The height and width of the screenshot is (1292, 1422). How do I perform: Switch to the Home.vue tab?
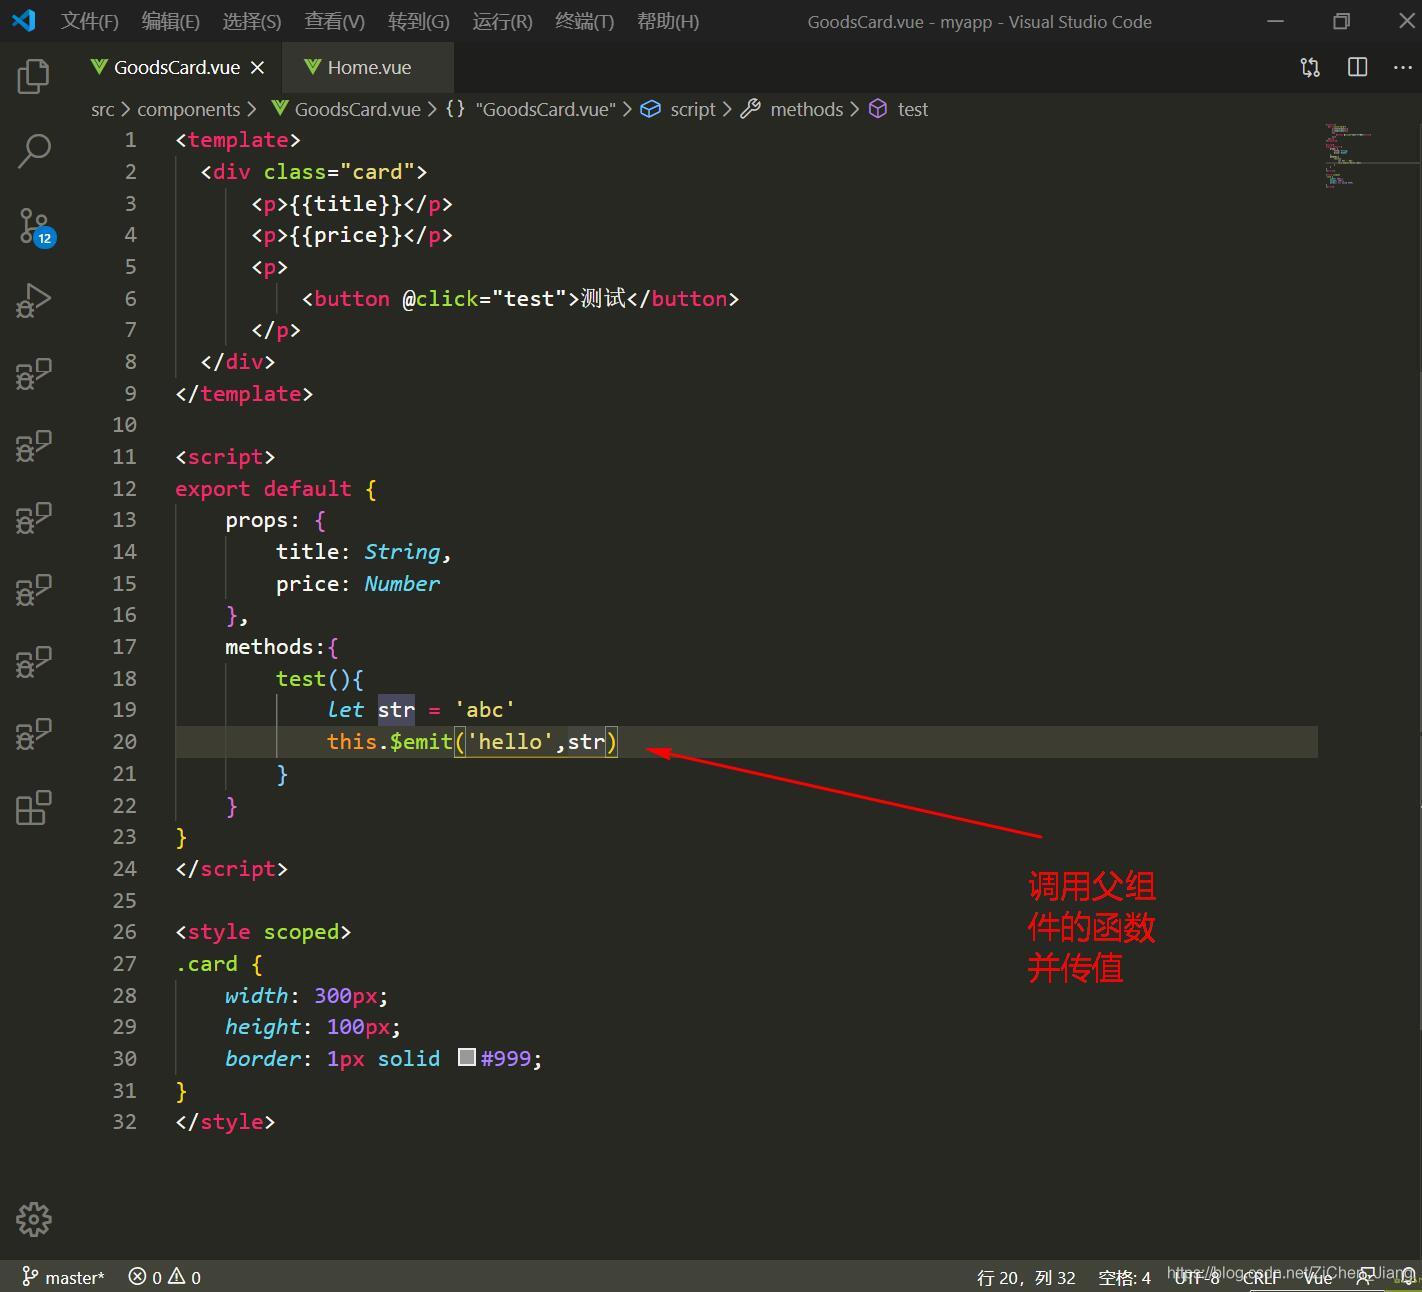tap(368, 67)
